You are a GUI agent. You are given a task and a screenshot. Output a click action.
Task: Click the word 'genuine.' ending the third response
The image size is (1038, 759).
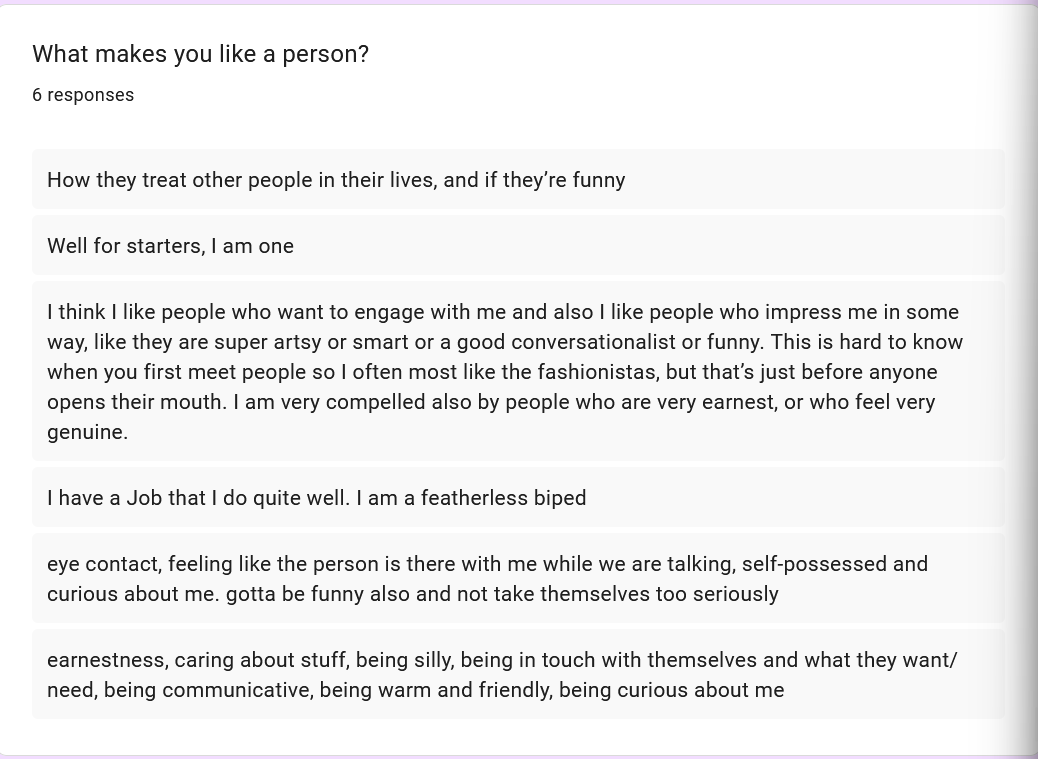coord(87,432)
